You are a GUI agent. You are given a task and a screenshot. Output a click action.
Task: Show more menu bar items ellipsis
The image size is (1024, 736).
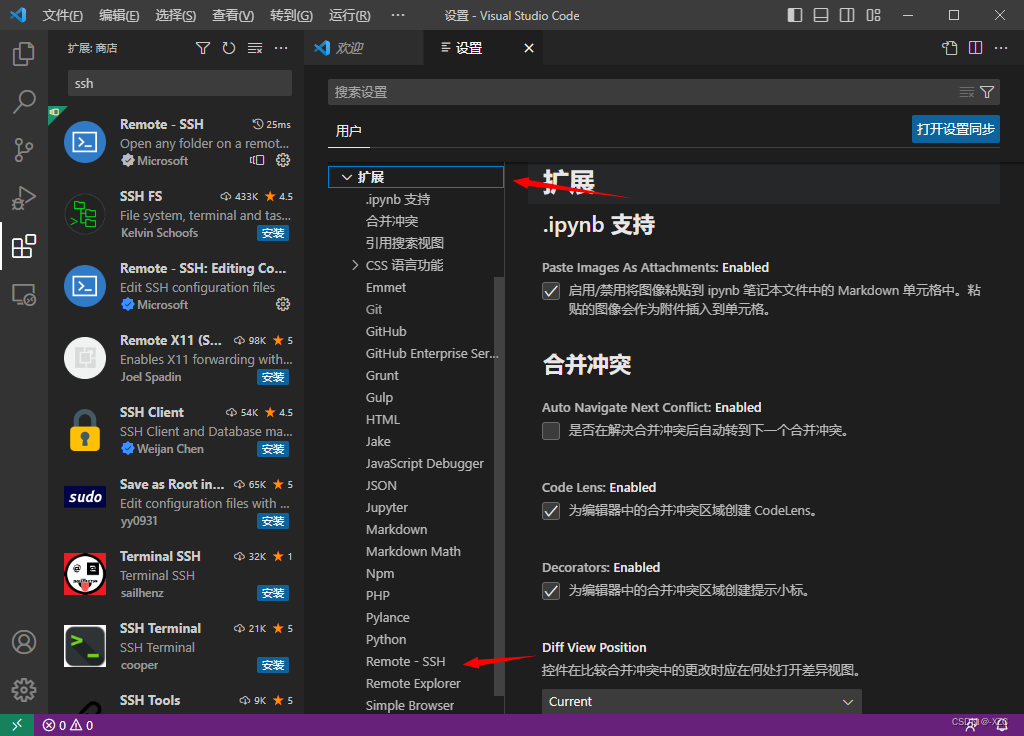click(398, 15)
